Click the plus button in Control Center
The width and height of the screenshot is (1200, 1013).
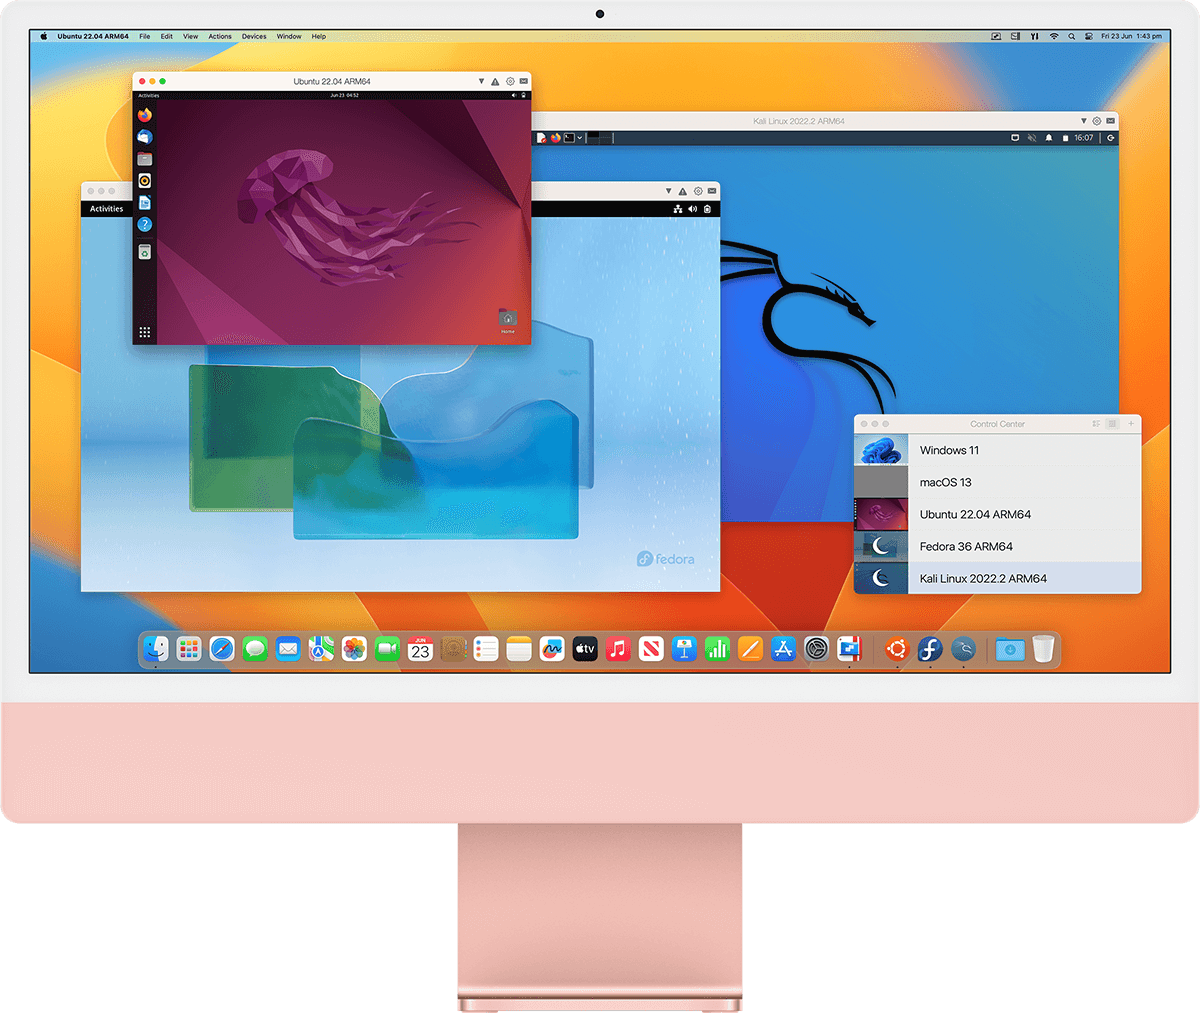point(1132,423)
